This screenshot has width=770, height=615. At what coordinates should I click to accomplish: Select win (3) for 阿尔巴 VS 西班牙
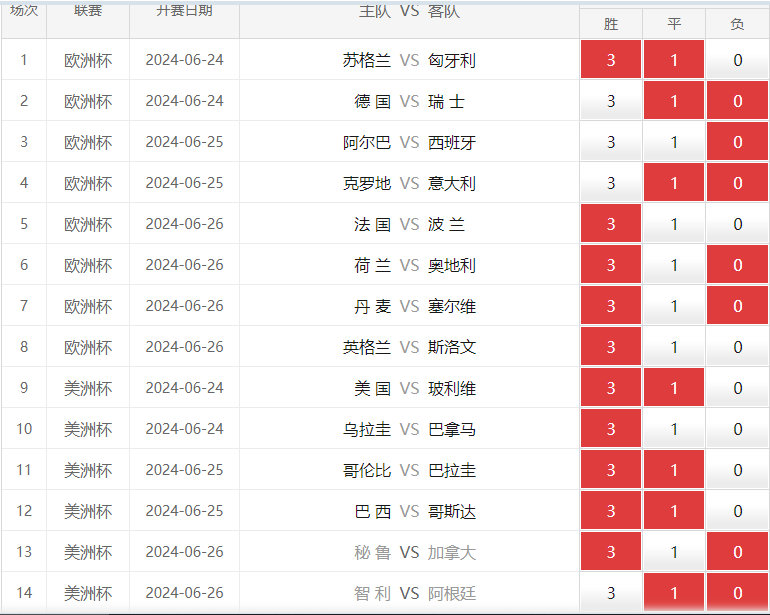[x=610, y=141]
